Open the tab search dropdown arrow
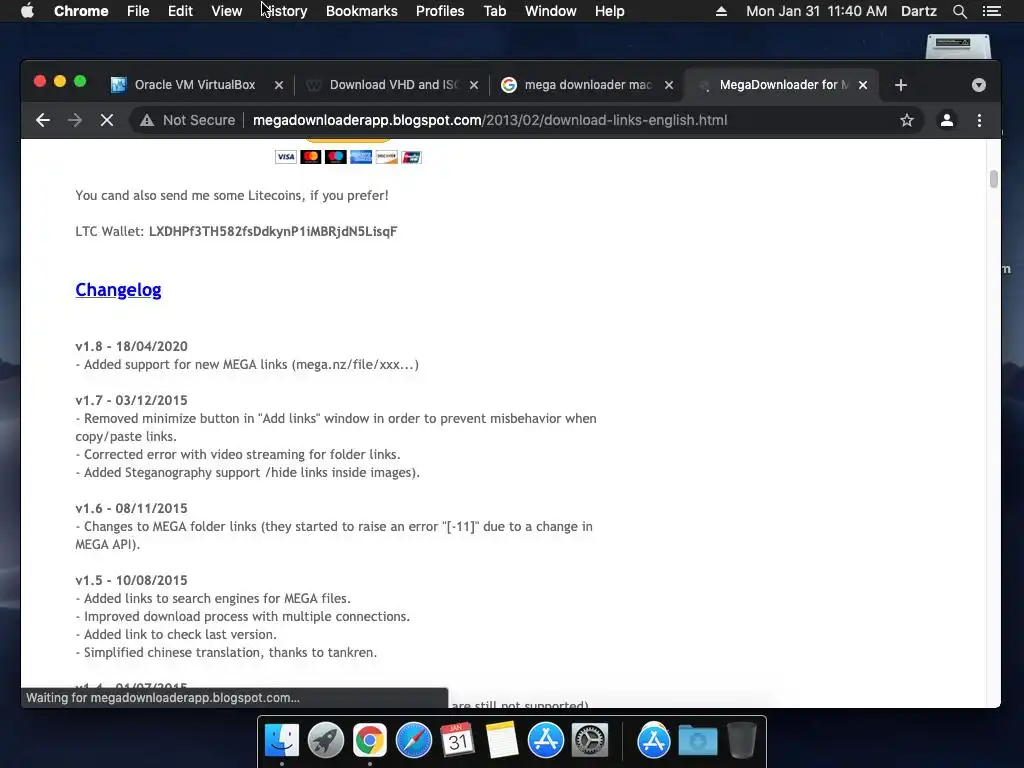 (x=978, y=85)
